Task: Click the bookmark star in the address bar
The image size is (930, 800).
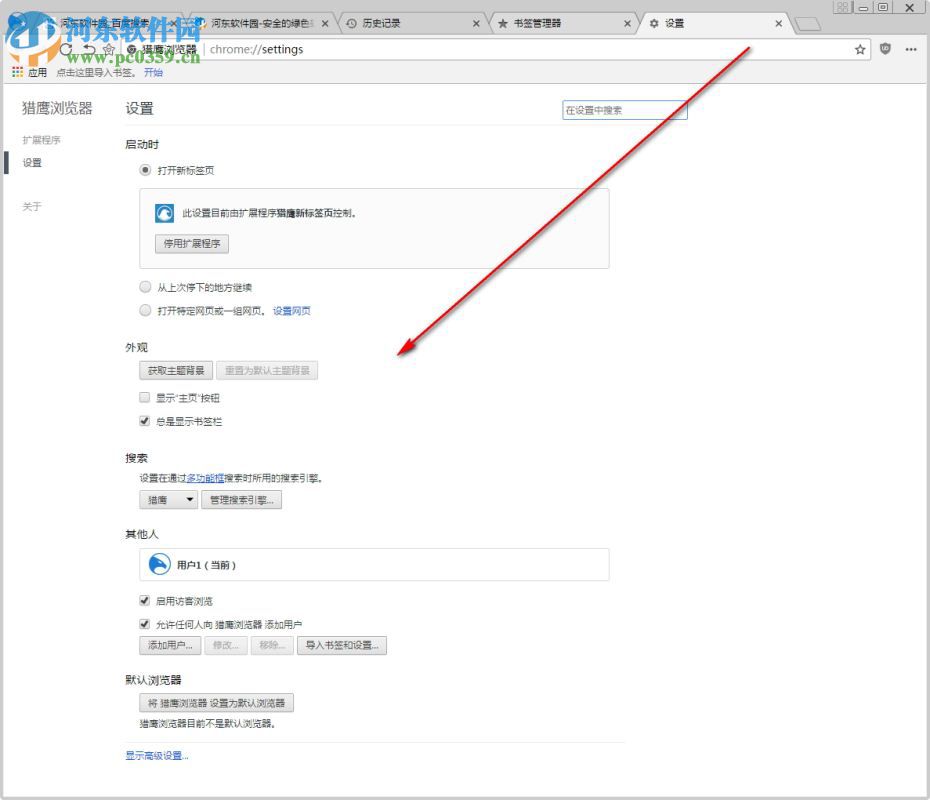Action: [860, 49]
